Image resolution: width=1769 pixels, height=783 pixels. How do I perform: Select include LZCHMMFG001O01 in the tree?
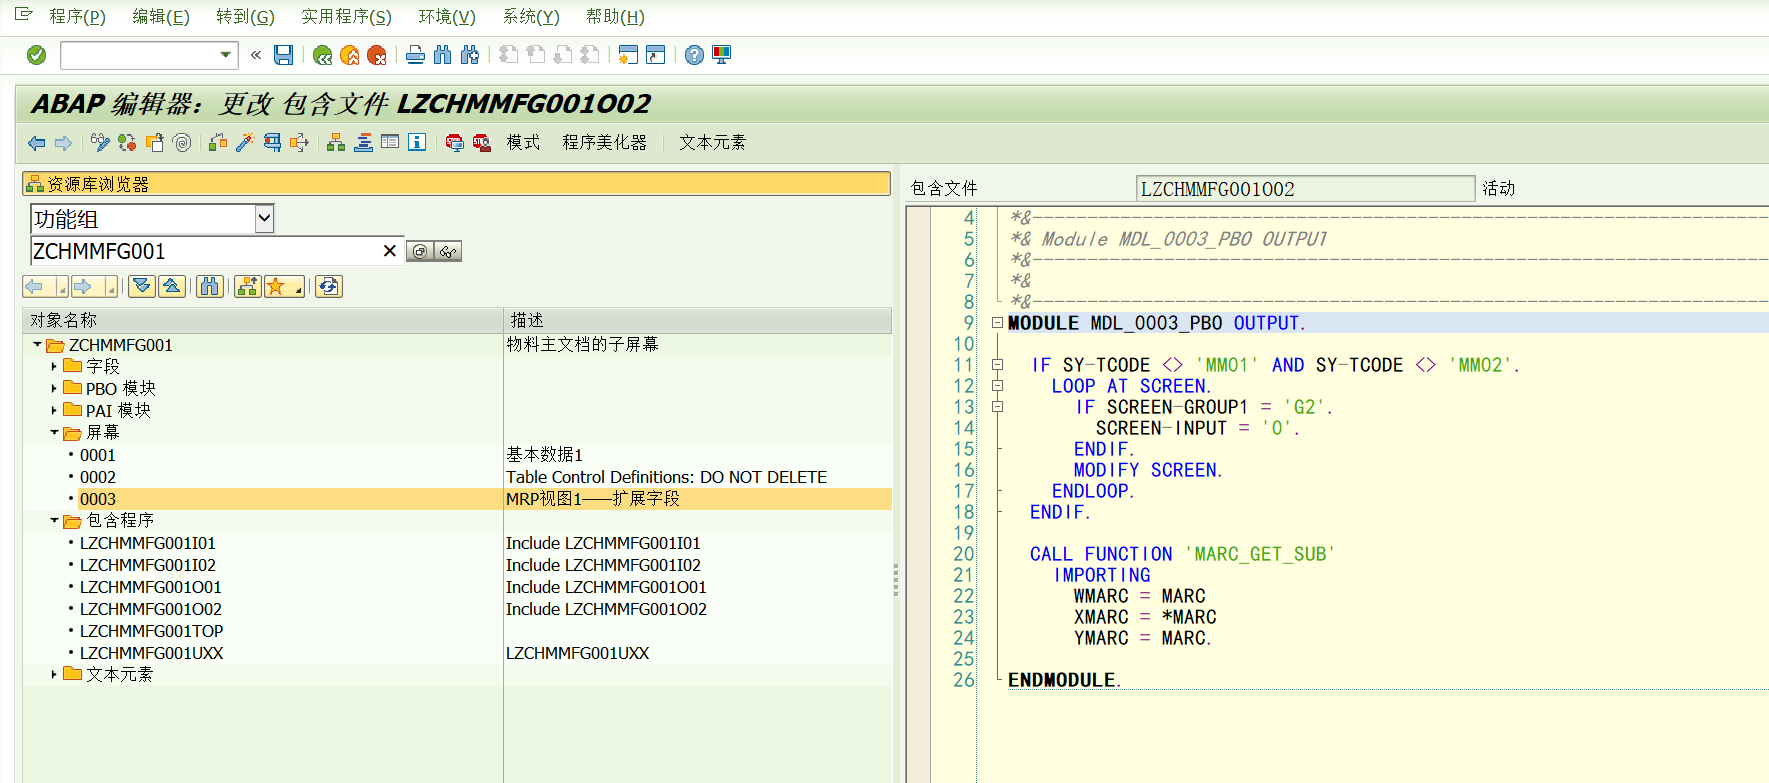151,587
